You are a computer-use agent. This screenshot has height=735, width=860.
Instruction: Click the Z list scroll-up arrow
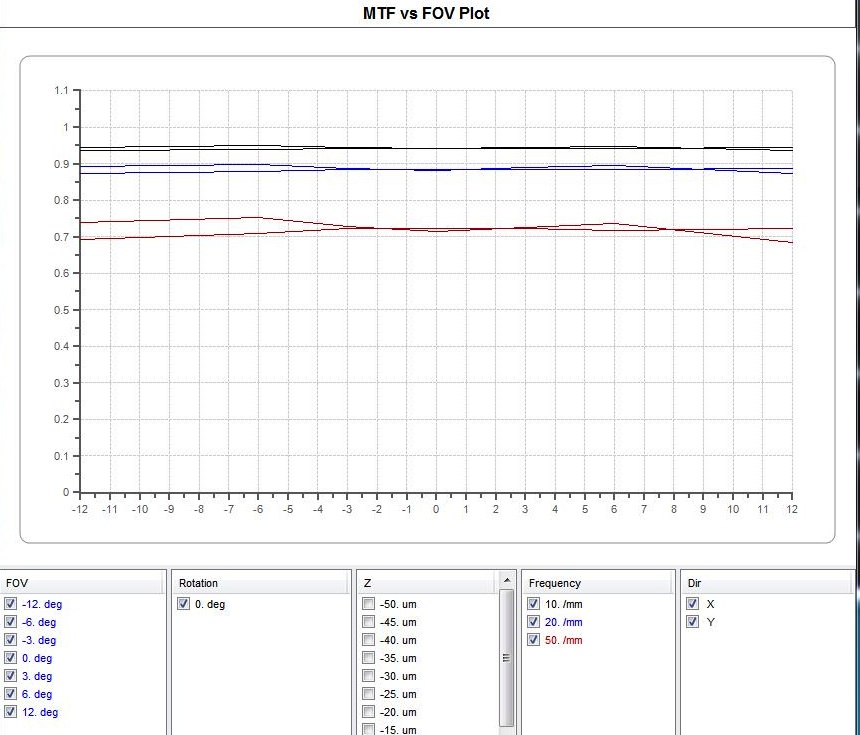[506, 581]
